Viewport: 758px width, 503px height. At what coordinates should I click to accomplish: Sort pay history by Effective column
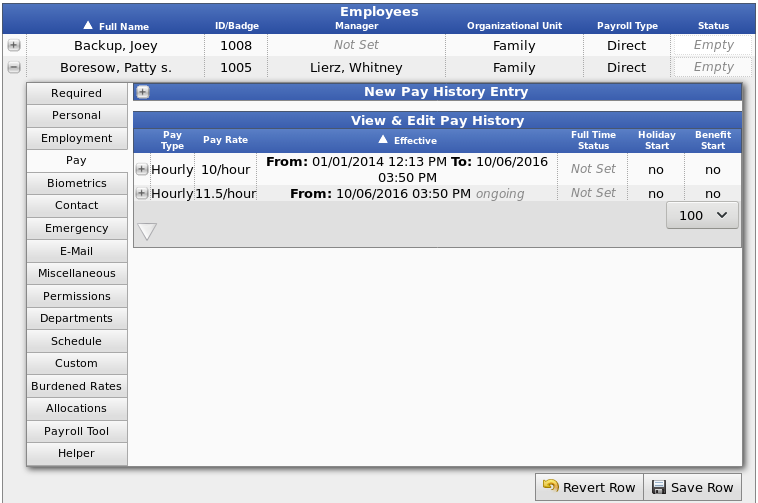(x=408, y=140)
